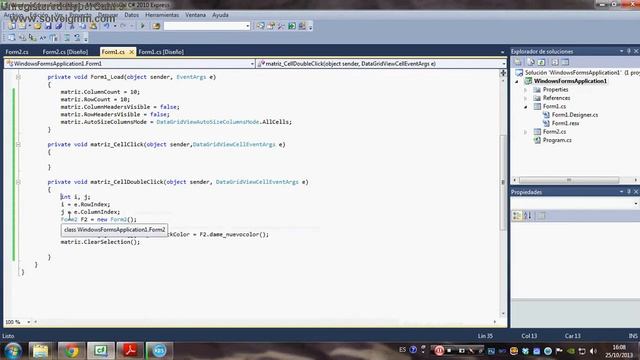Click the Property Pages icon in Properties panel
The width and height of the screenshot is (640, 360).
pyautogui.click(x=541, y=216)
